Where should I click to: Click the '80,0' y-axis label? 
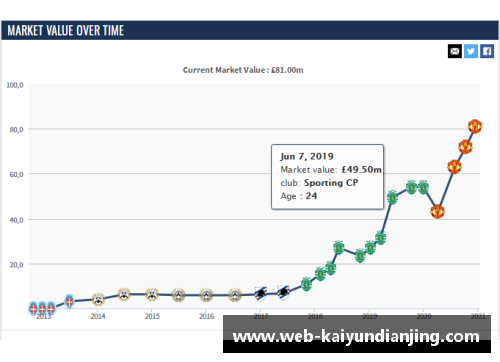tap(16, 130)
